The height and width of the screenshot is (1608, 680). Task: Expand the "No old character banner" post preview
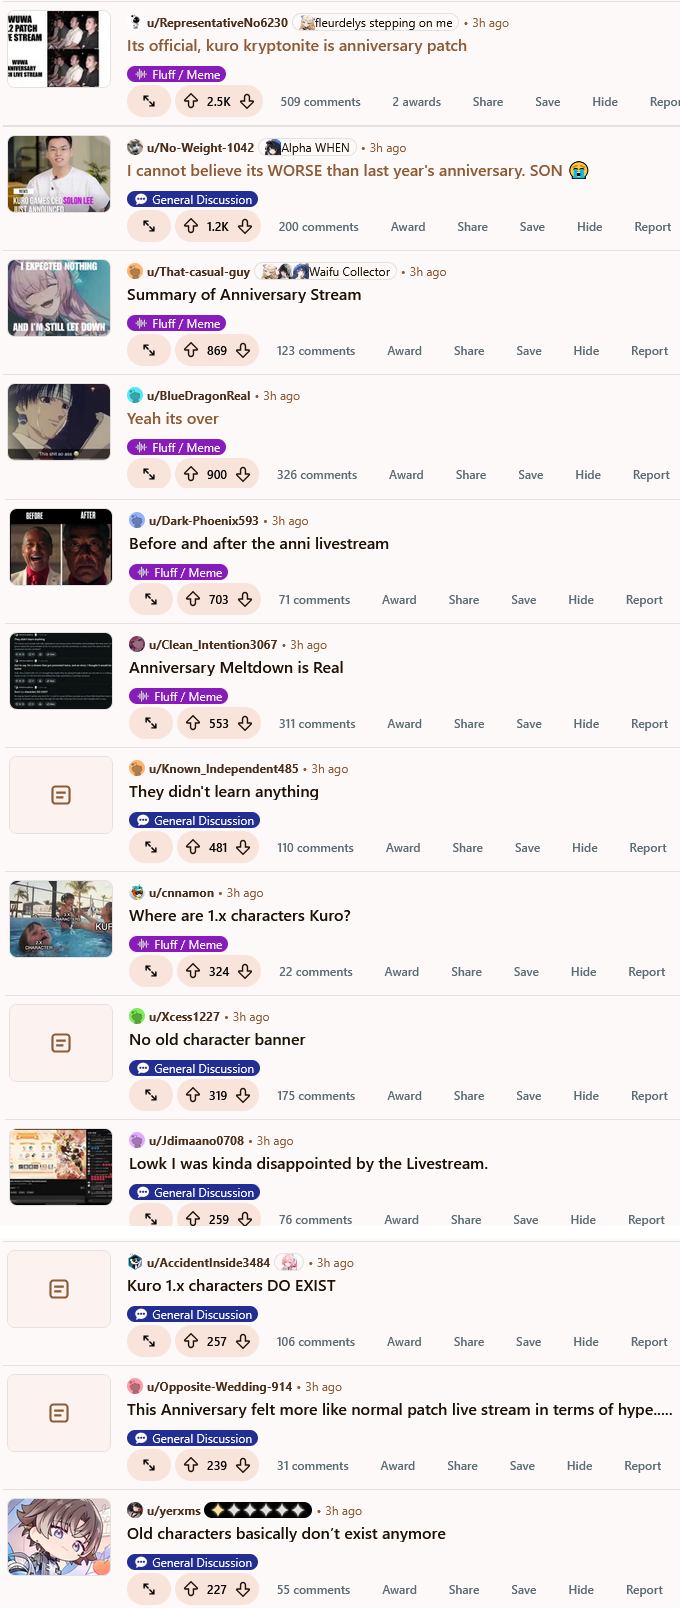click(x=151, y=1095)
